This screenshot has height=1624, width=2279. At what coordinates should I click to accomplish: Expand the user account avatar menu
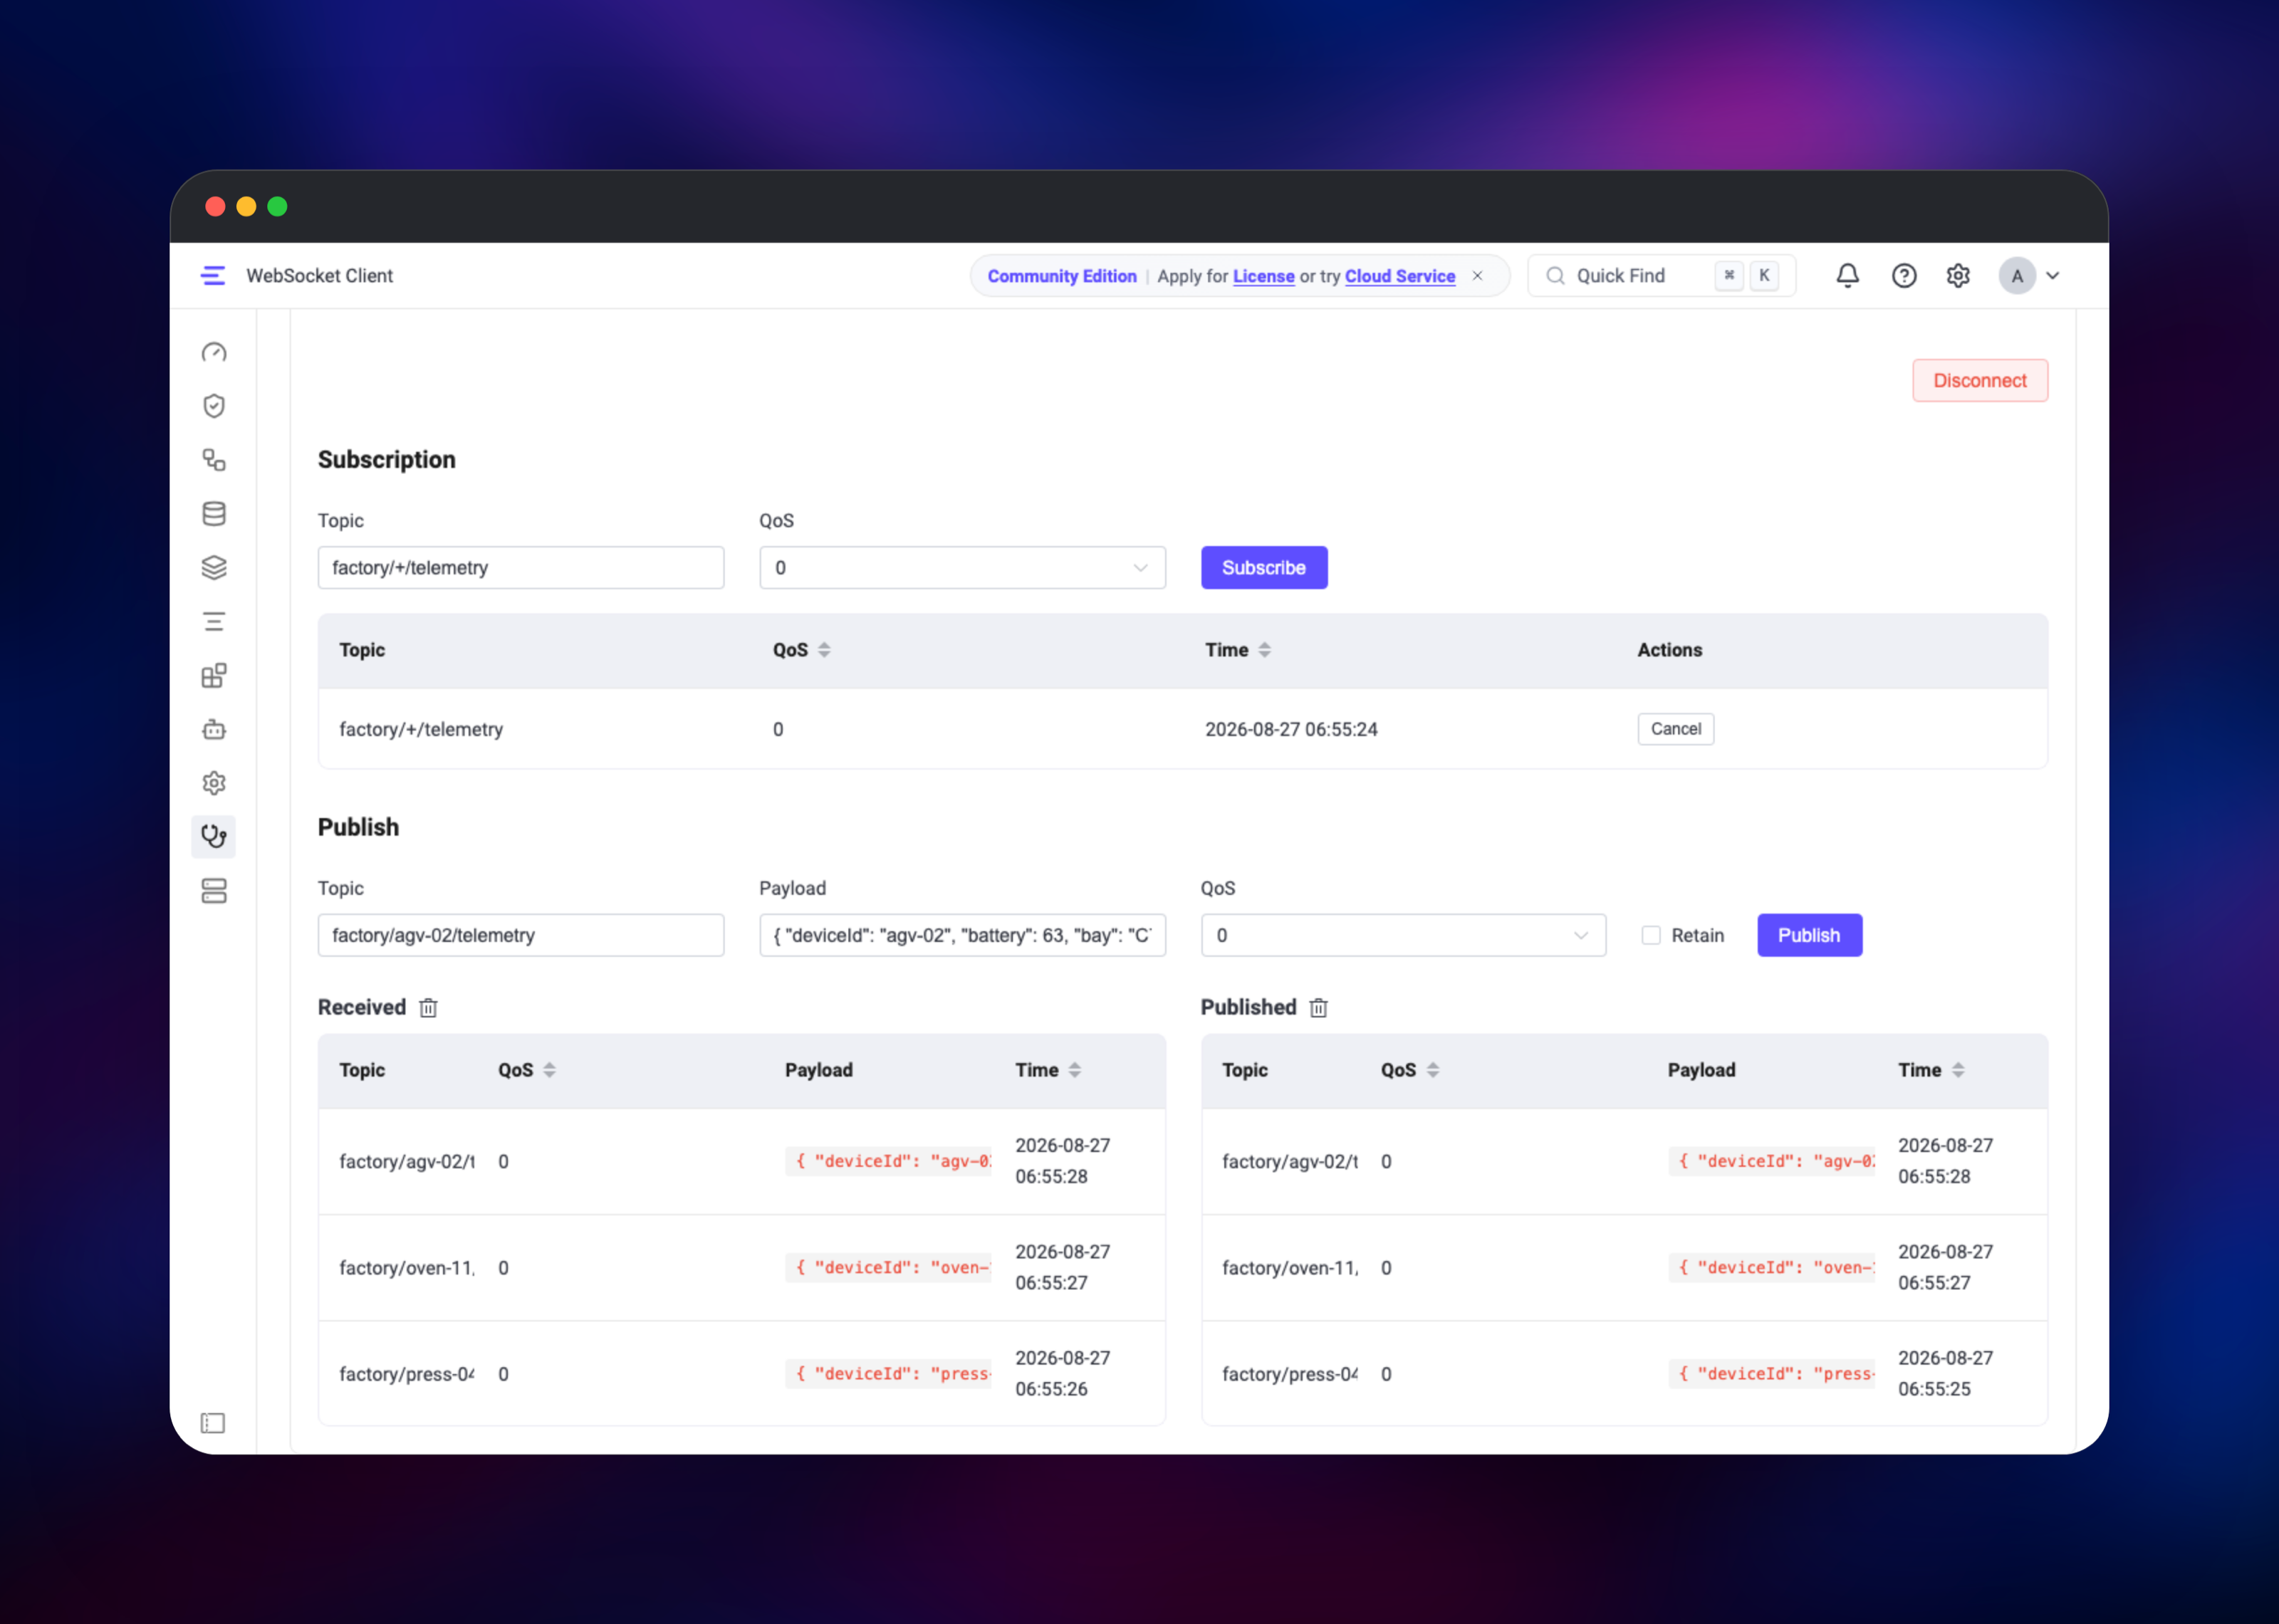(2030, 275)
